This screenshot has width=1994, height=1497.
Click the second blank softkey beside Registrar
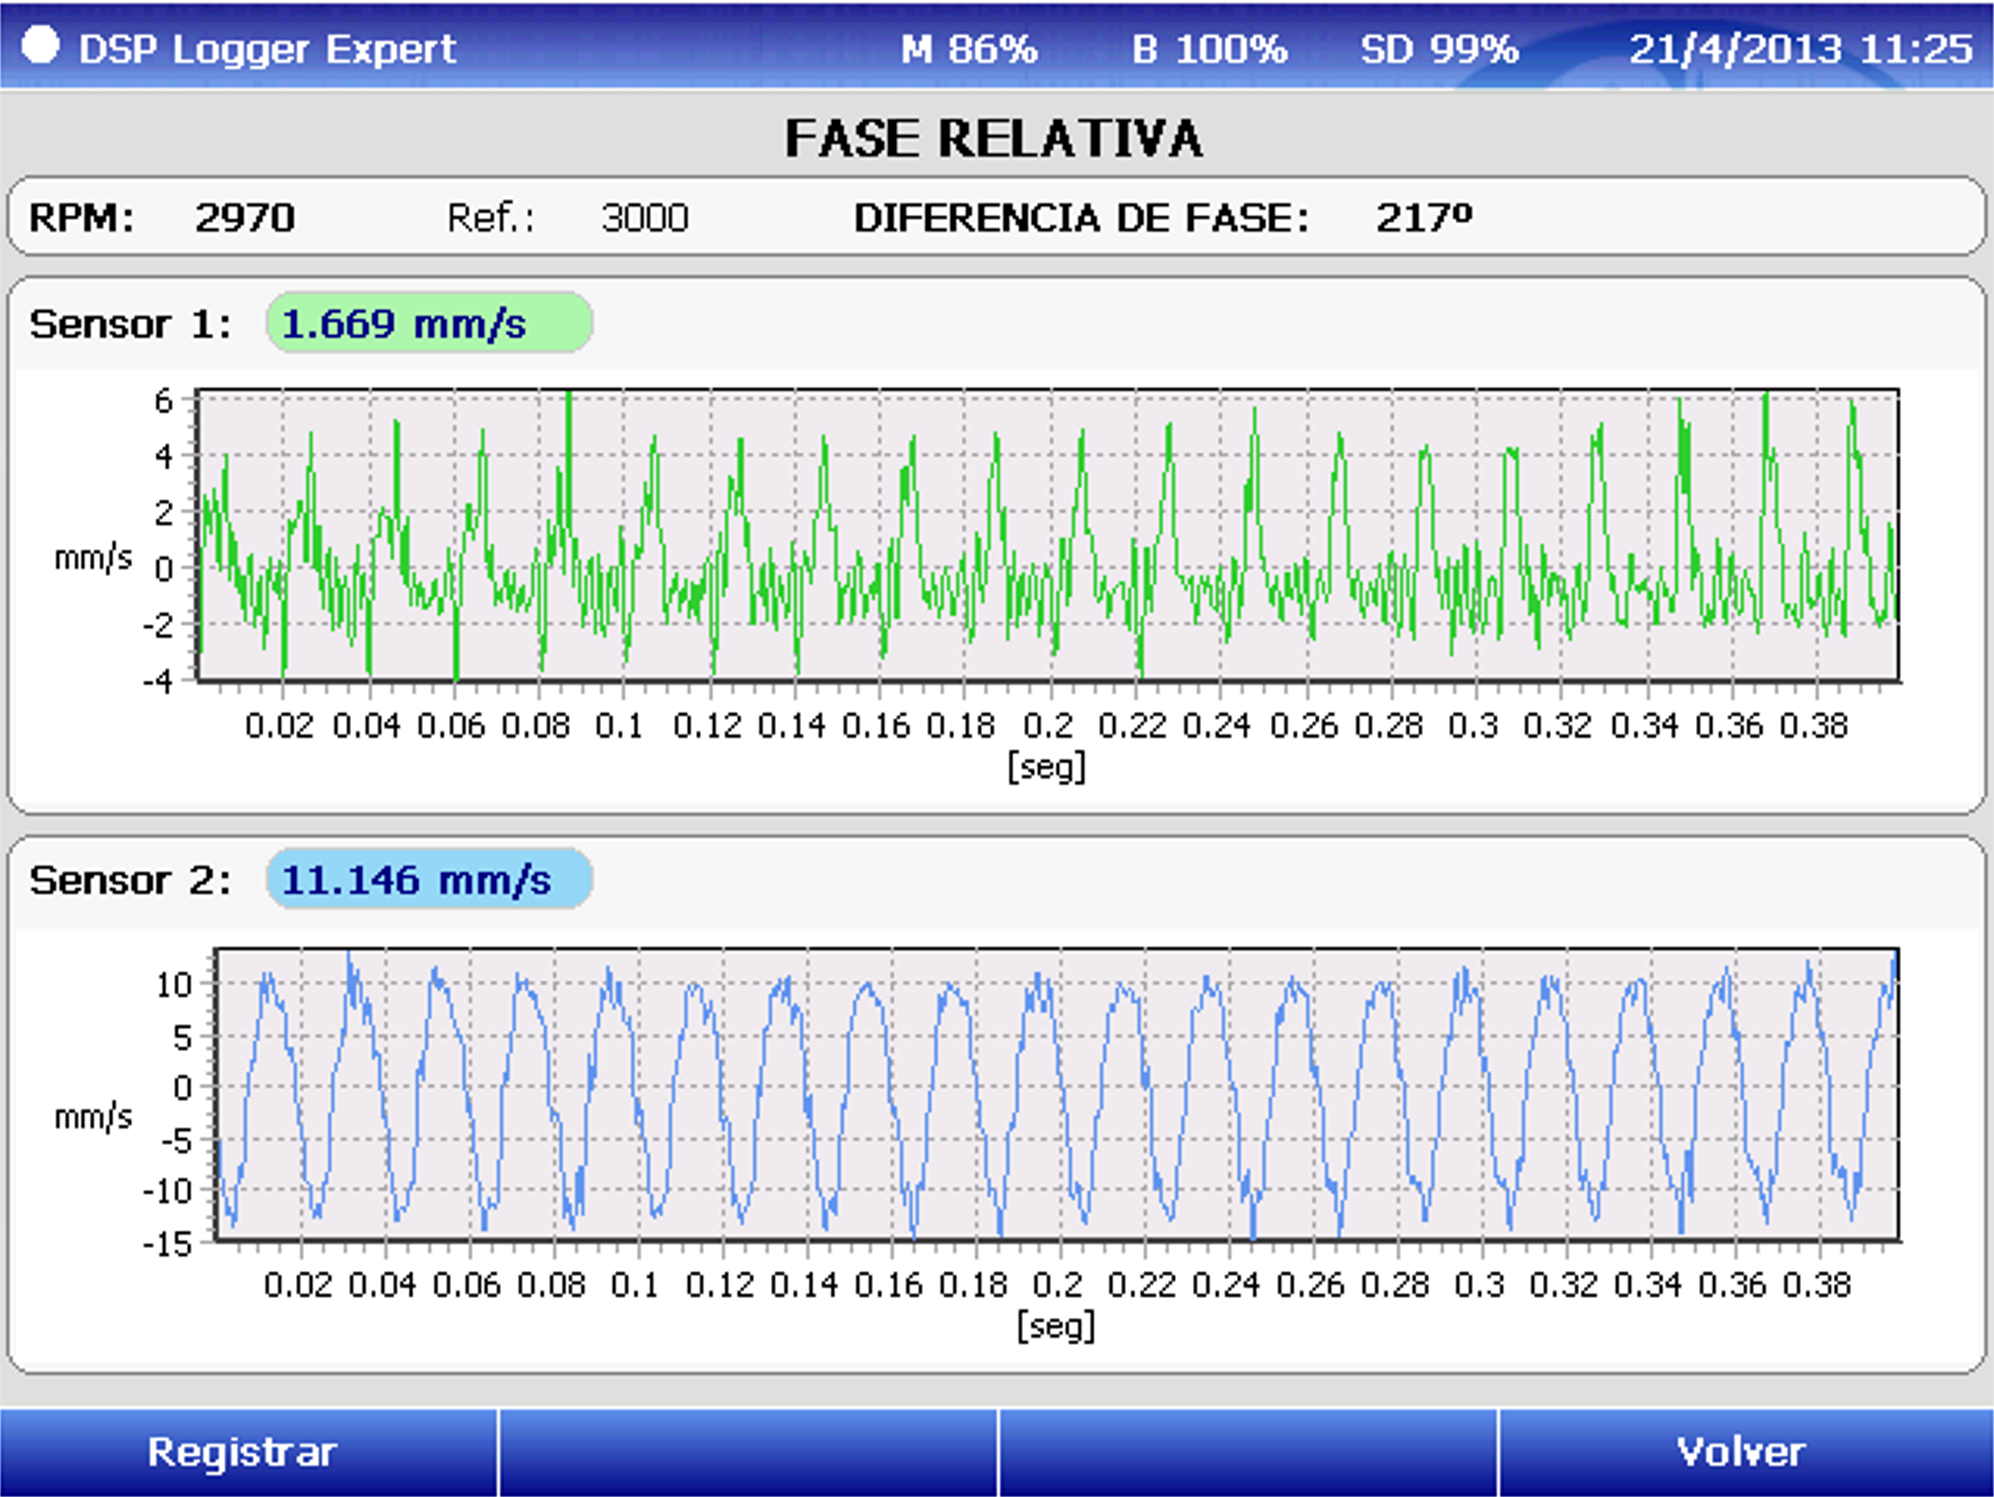748,1452
